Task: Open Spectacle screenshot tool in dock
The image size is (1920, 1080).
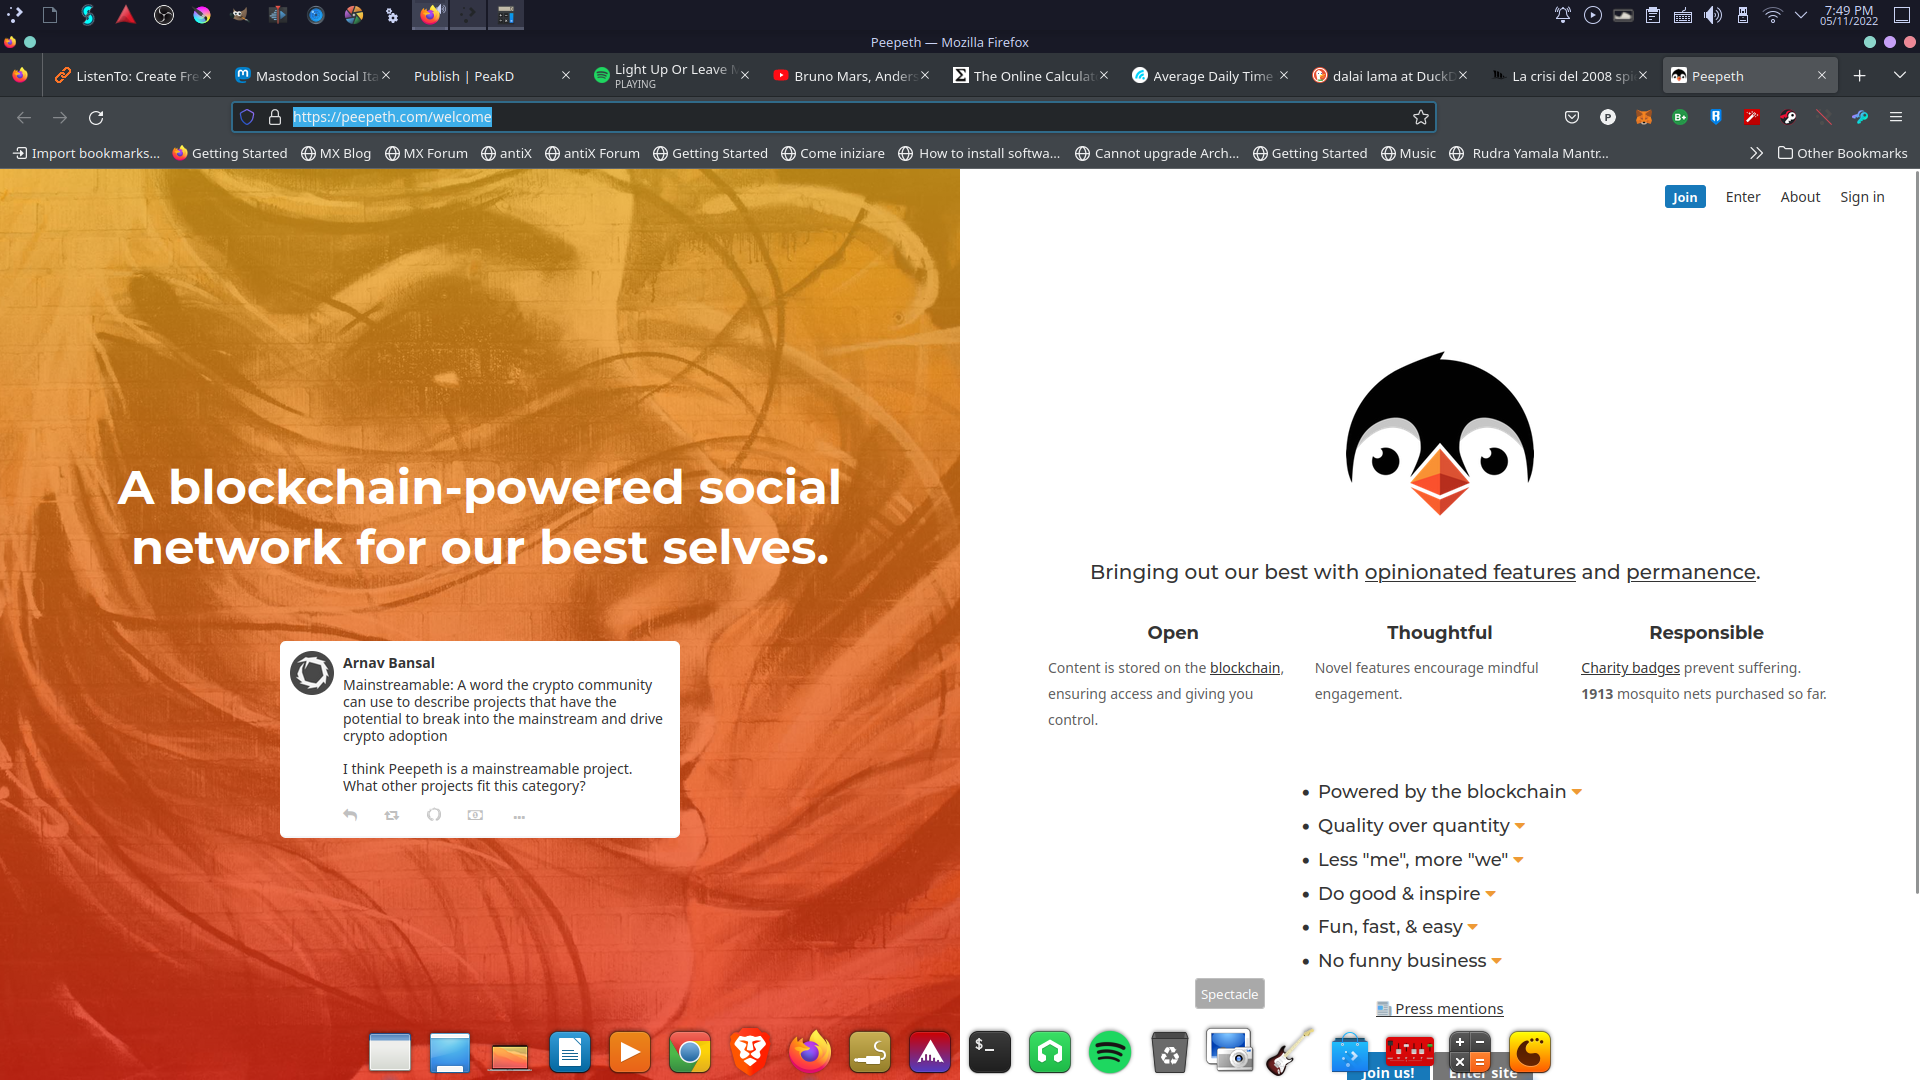Action: click(x=1229, y=1050)
